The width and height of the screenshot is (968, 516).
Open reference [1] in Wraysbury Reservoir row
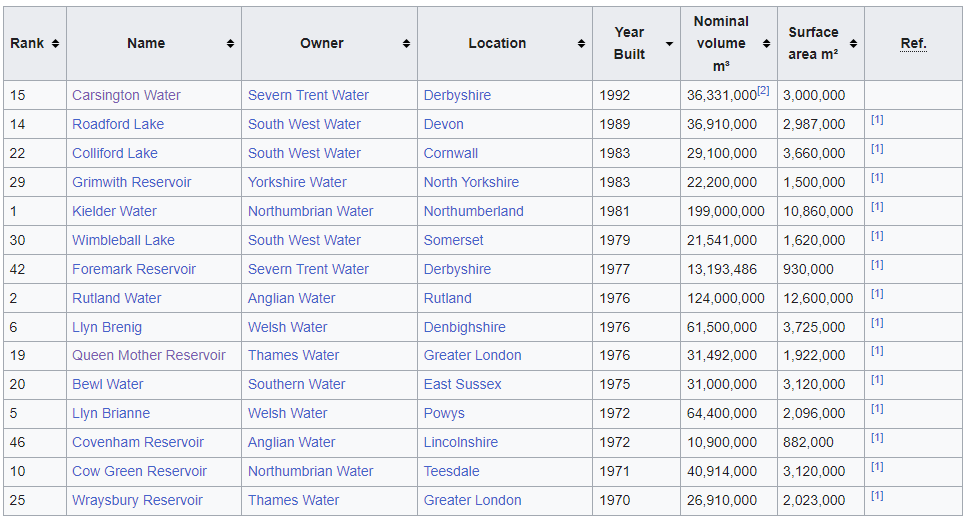(x=877, y=496)
